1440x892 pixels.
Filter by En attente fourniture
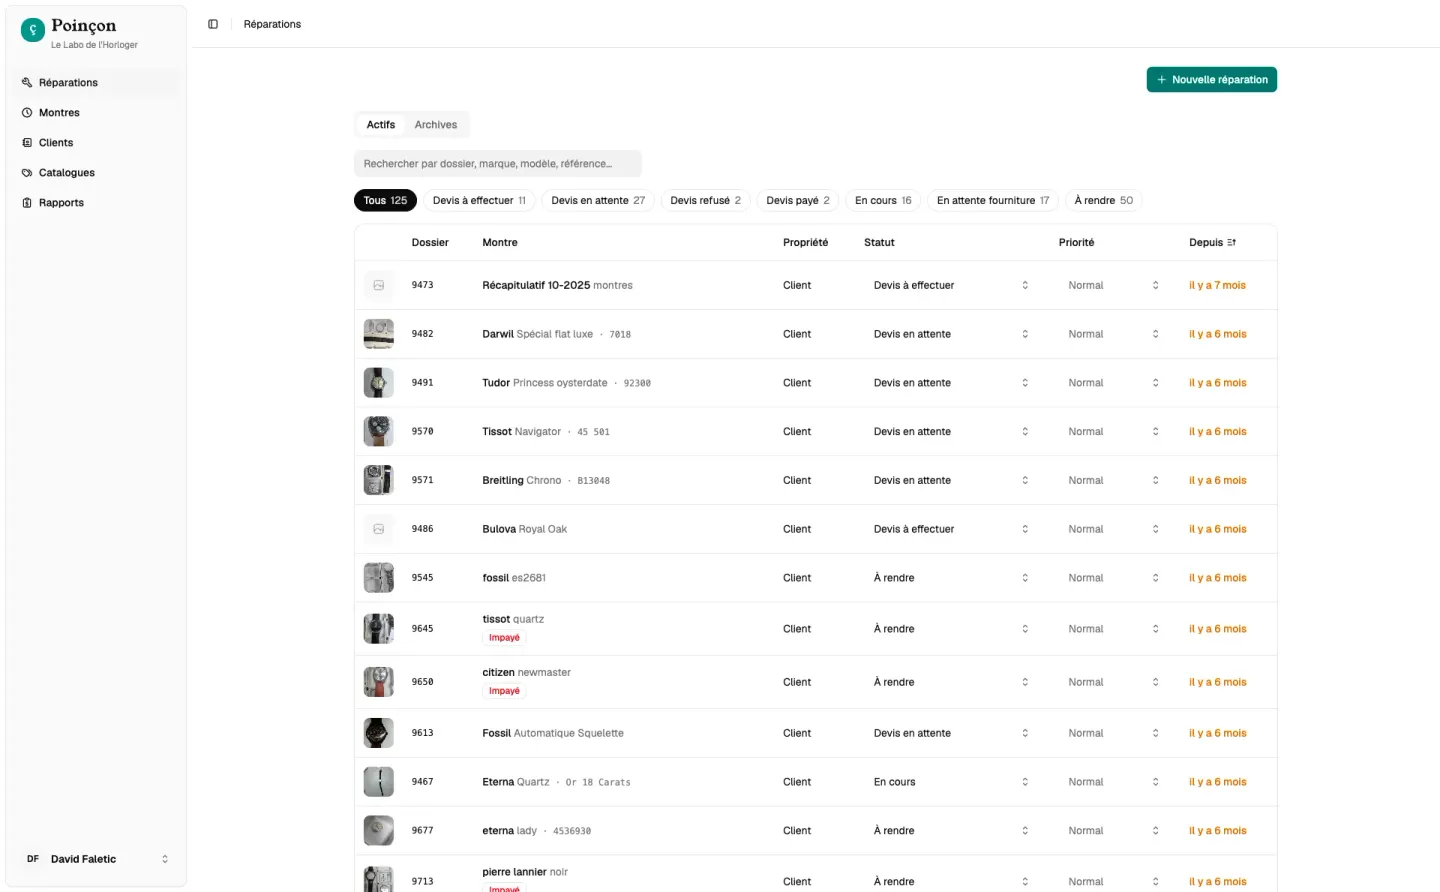(x=993, y=200)
